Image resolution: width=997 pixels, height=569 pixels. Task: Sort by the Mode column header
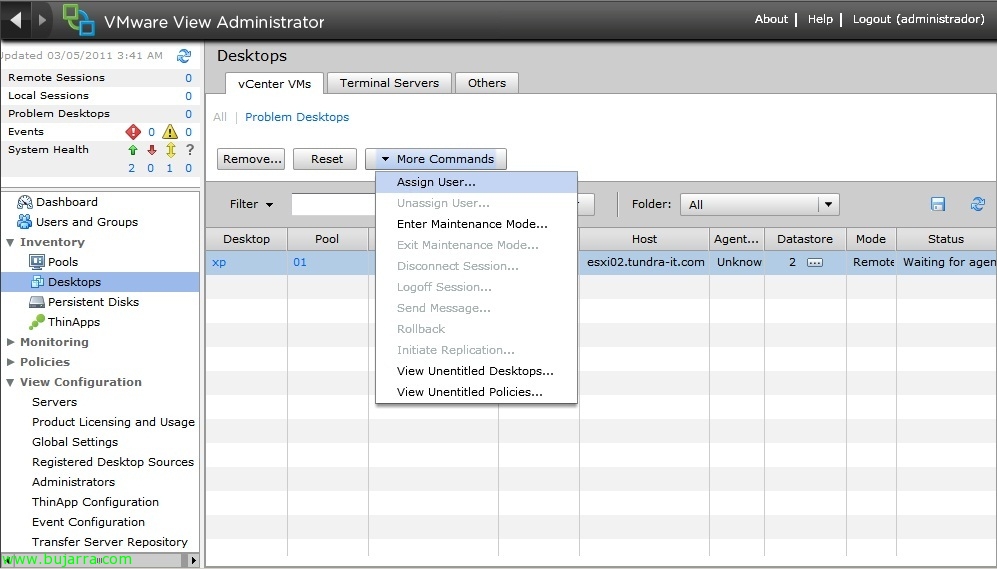pos(871,239)
